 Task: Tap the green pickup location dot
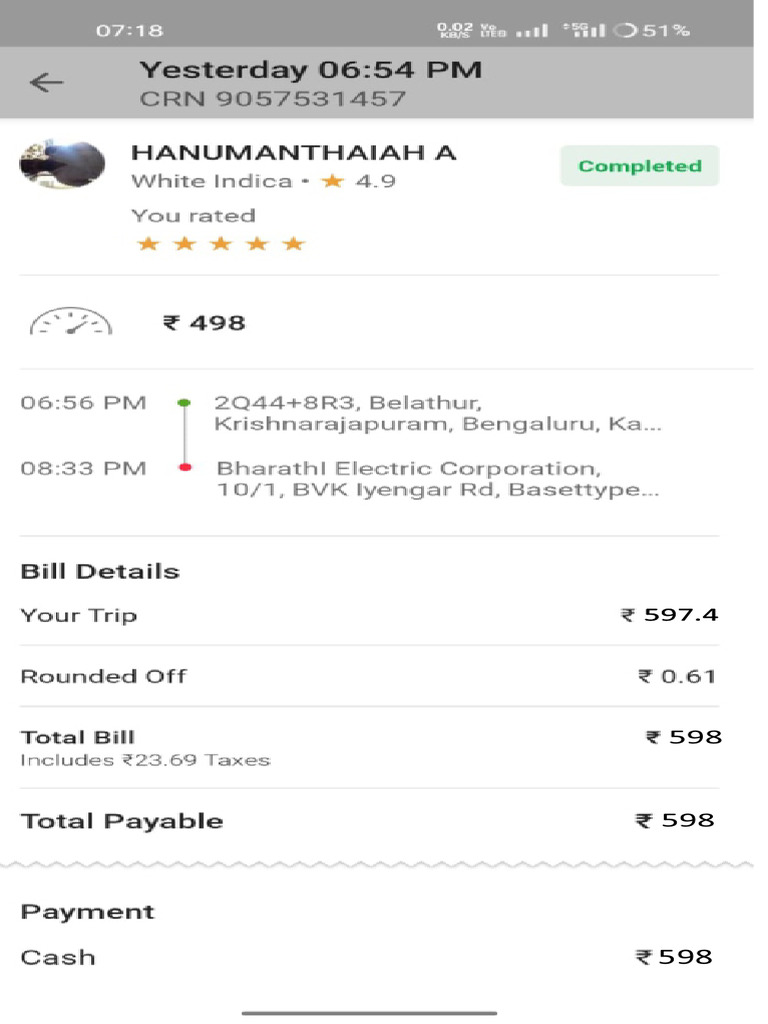[x=184, y=403]
